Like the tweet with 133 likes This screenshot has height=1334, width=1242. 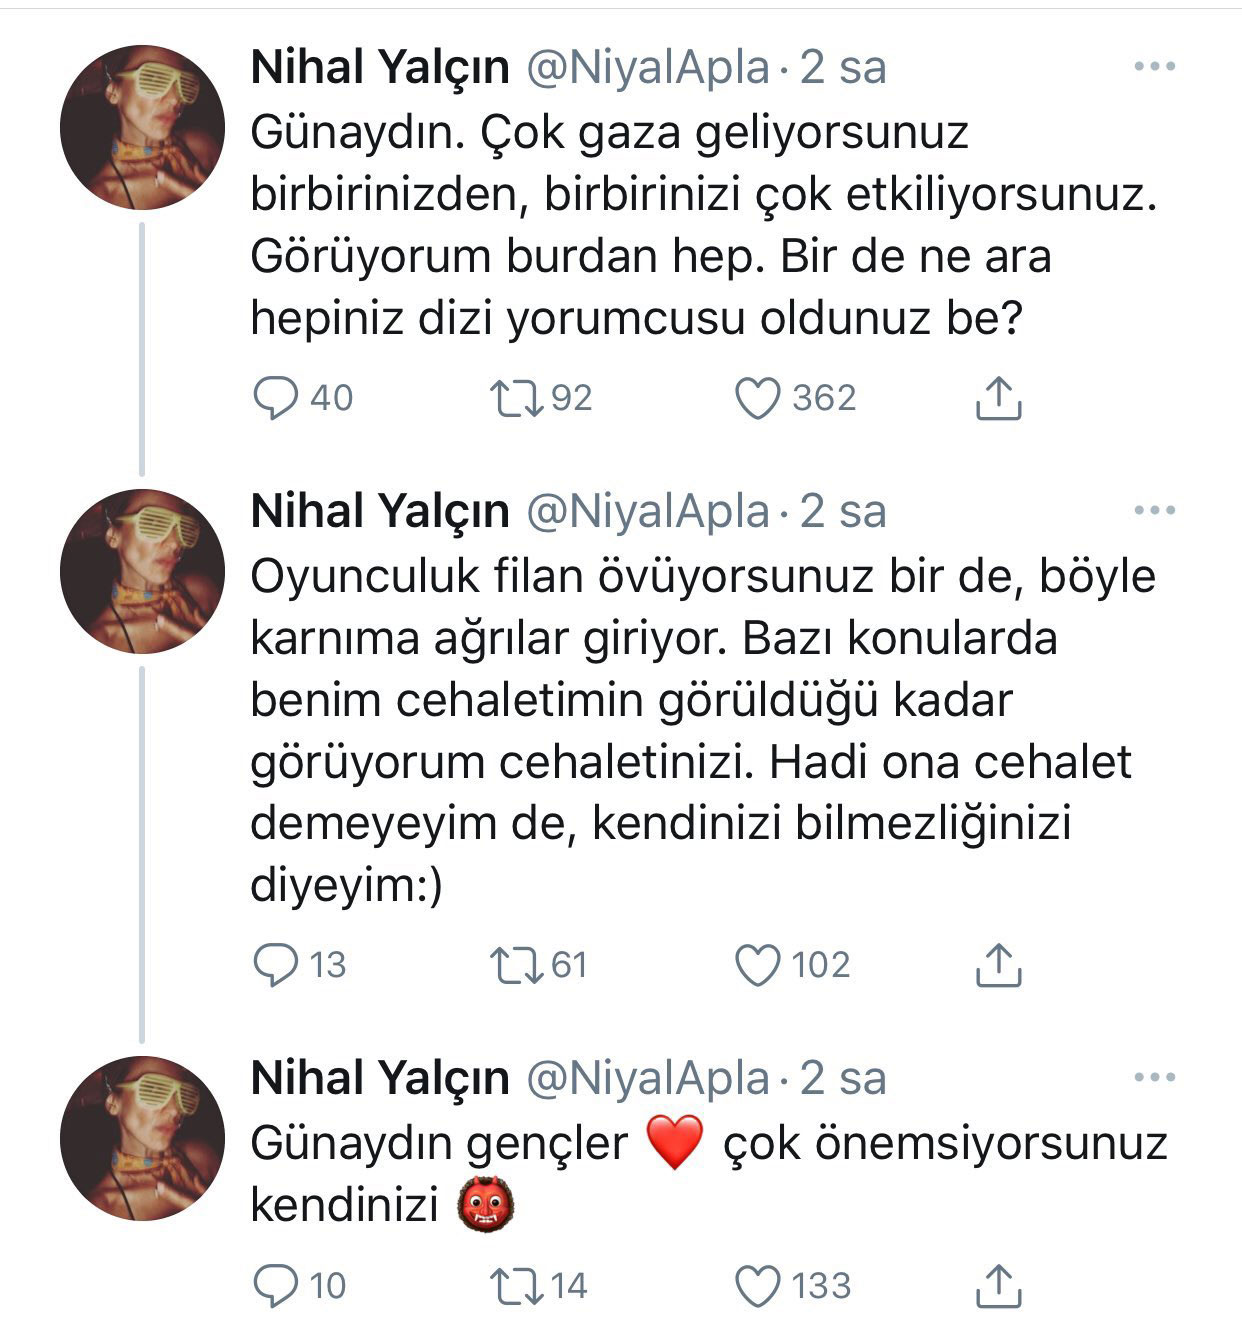click(x=757, y=1286)
